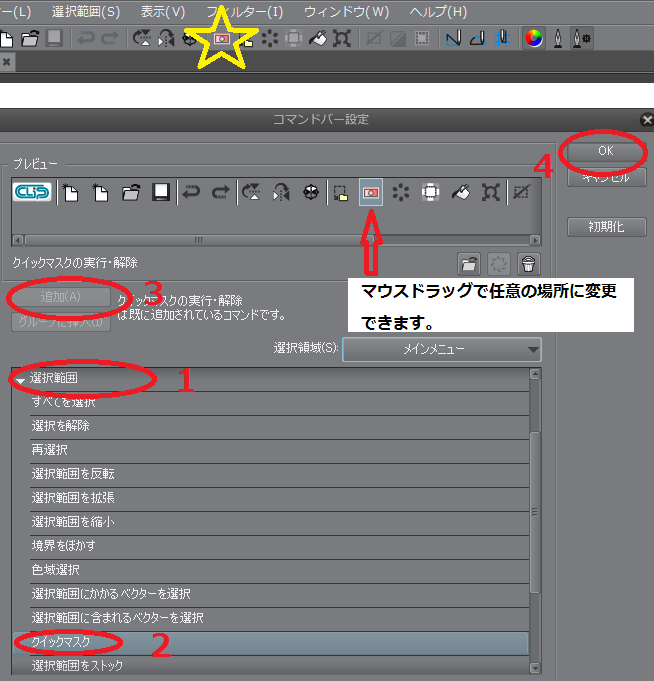Open the 選択範囲(S) menu in the menu bar

click(x=86, y=12)
